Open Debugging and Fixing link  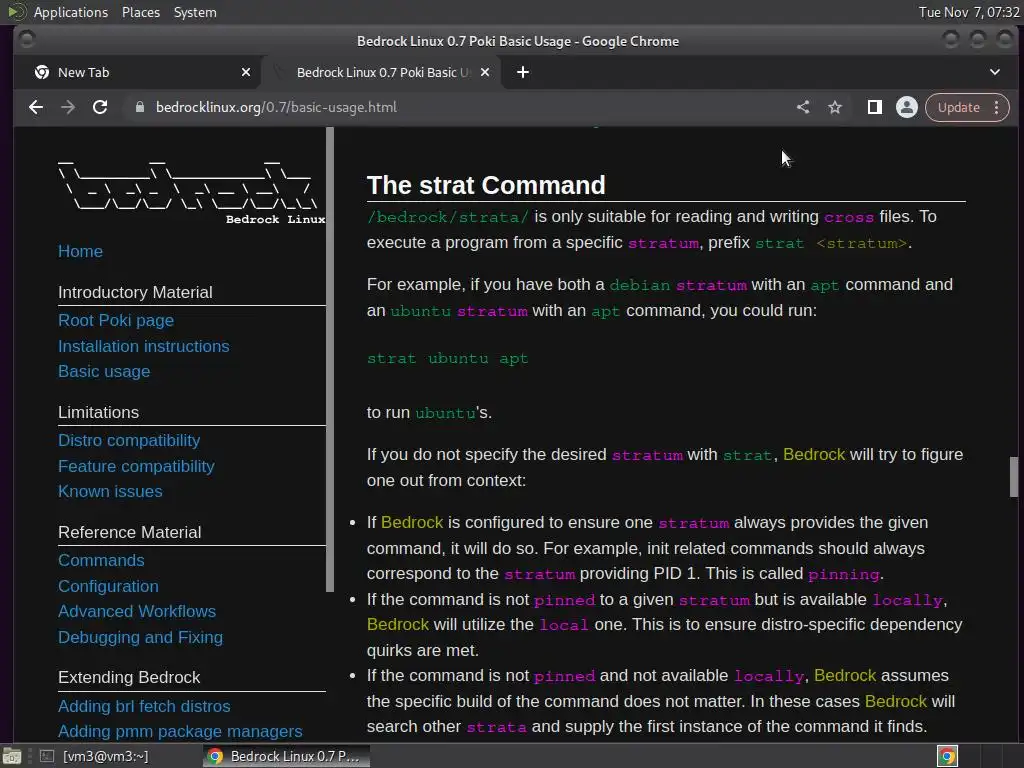140,637
